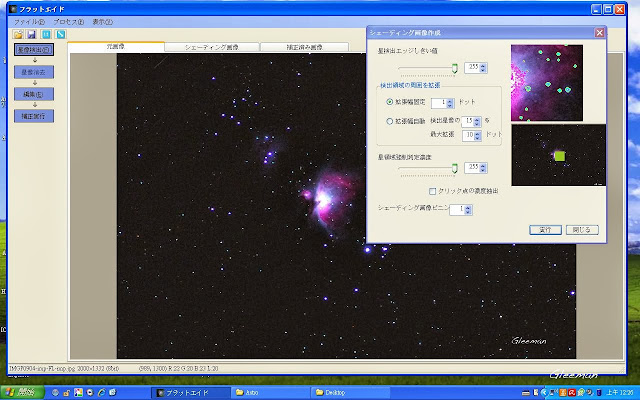Click the 検出星像の multiplier field showing 1.5

click(x=468, y=121)
